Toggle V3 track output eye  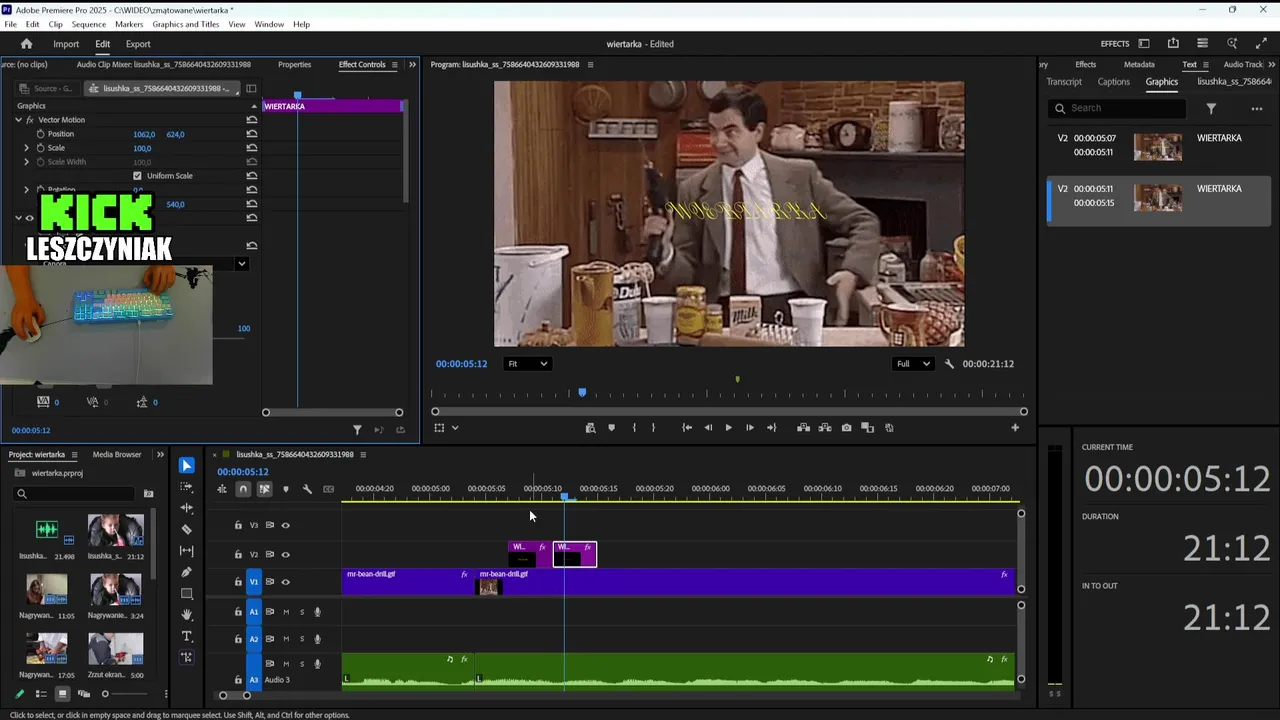[x=285, y=525]
